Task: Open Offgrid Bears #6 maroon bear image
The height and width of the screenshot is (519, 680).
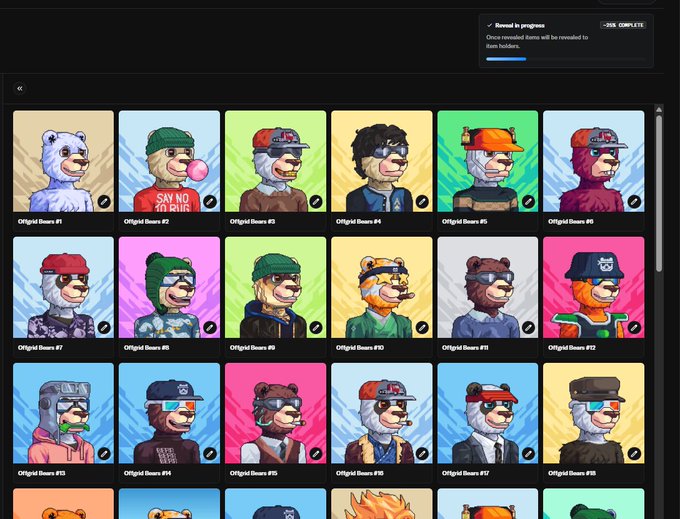Action: [x=594, y=161]
